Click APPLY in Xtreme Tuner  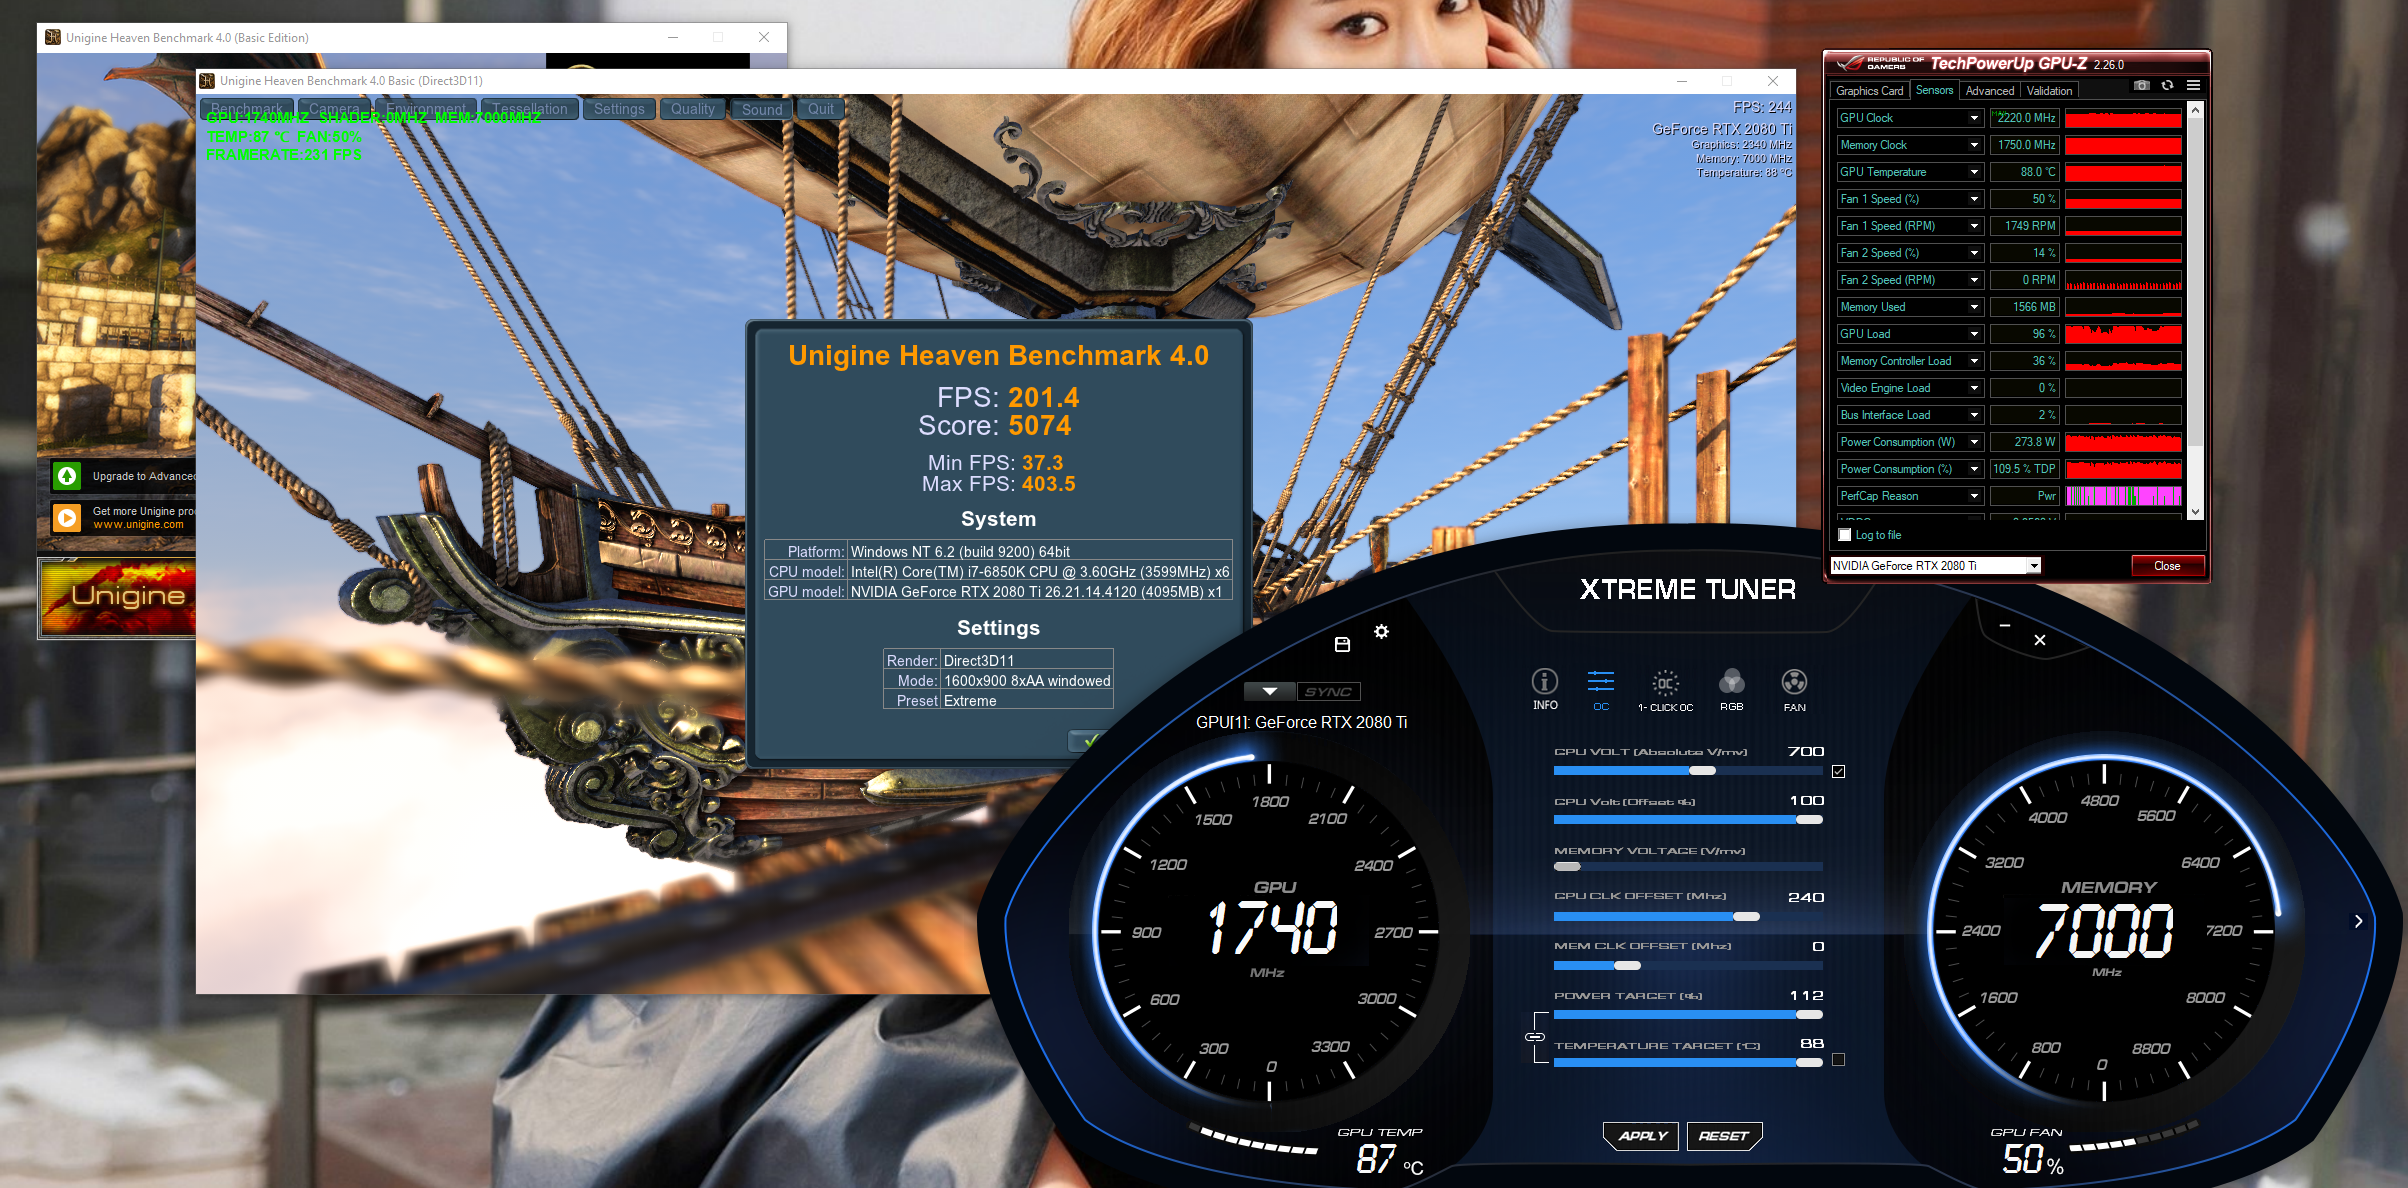coord(1642,1136)
